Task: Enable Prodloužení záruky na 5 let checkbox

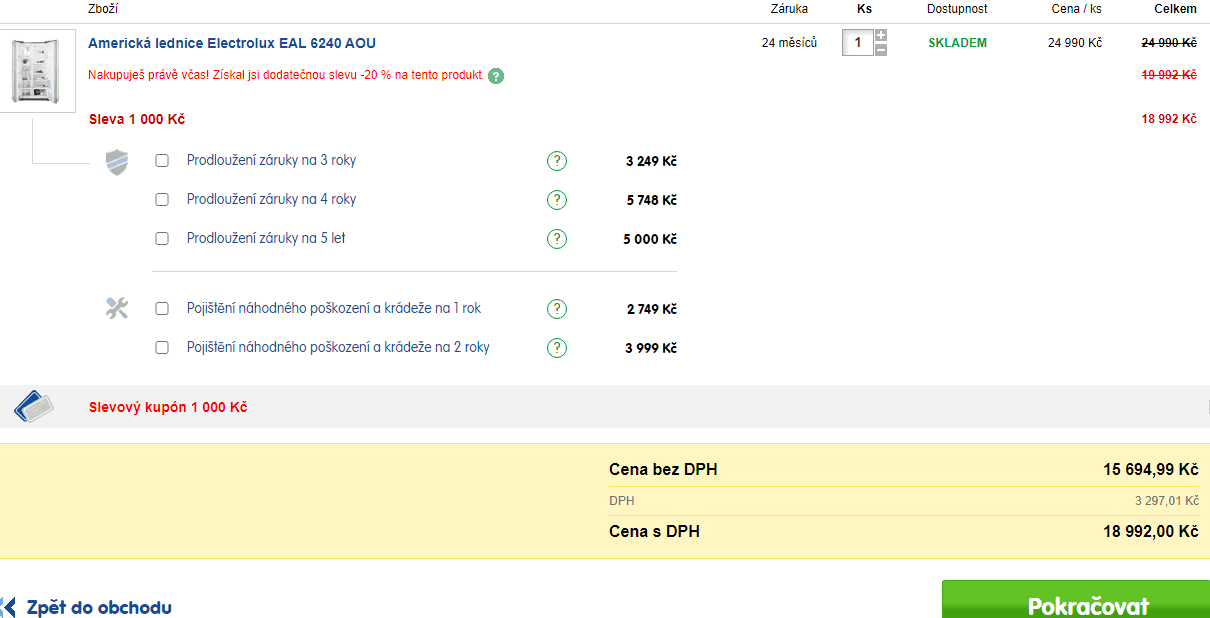Action: (162, 239)
